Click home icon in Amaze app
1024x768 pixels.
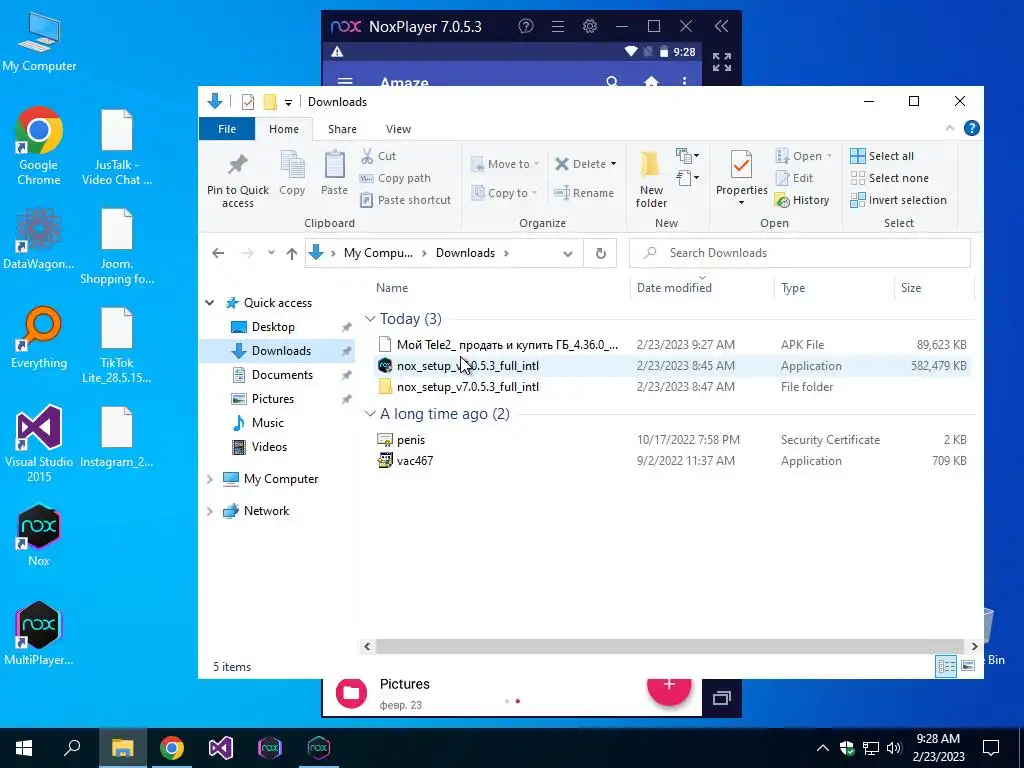point(651,82)
